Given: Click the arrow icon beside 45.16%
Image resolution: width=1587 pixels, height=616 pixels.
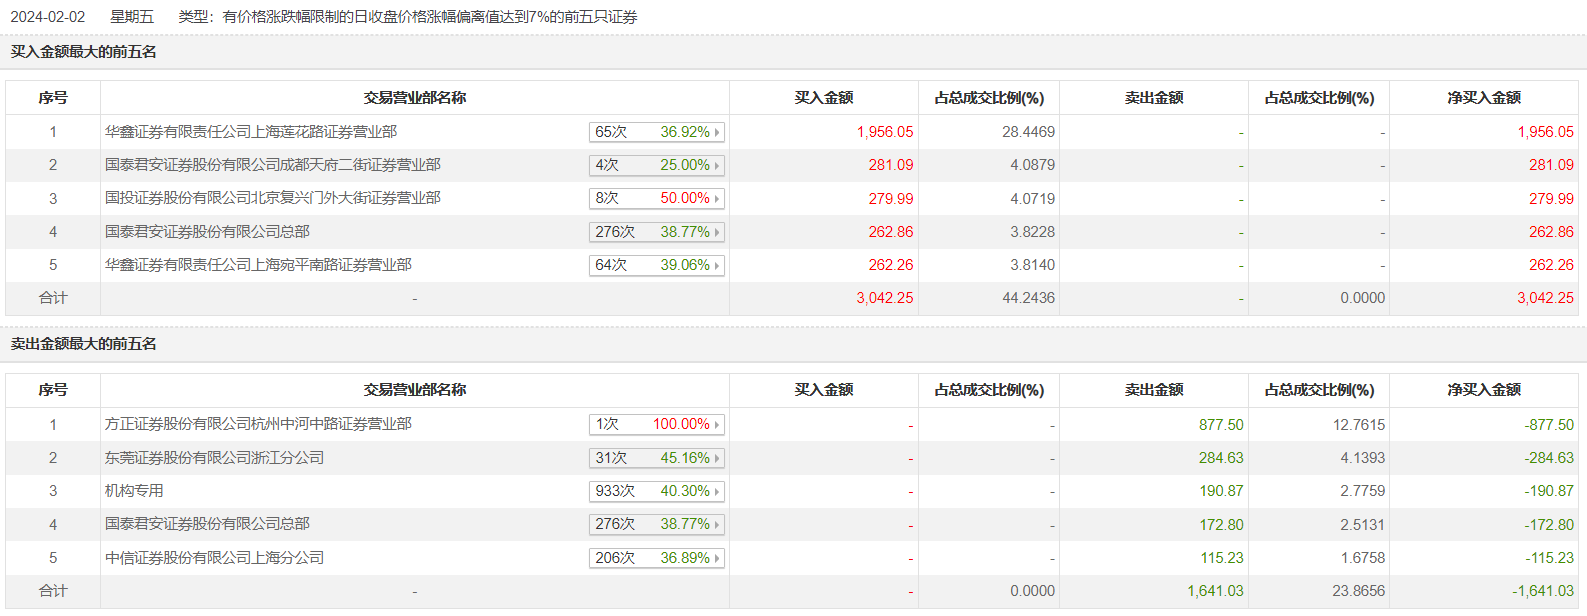Looking at the screenshot, I should coord(717,459).
